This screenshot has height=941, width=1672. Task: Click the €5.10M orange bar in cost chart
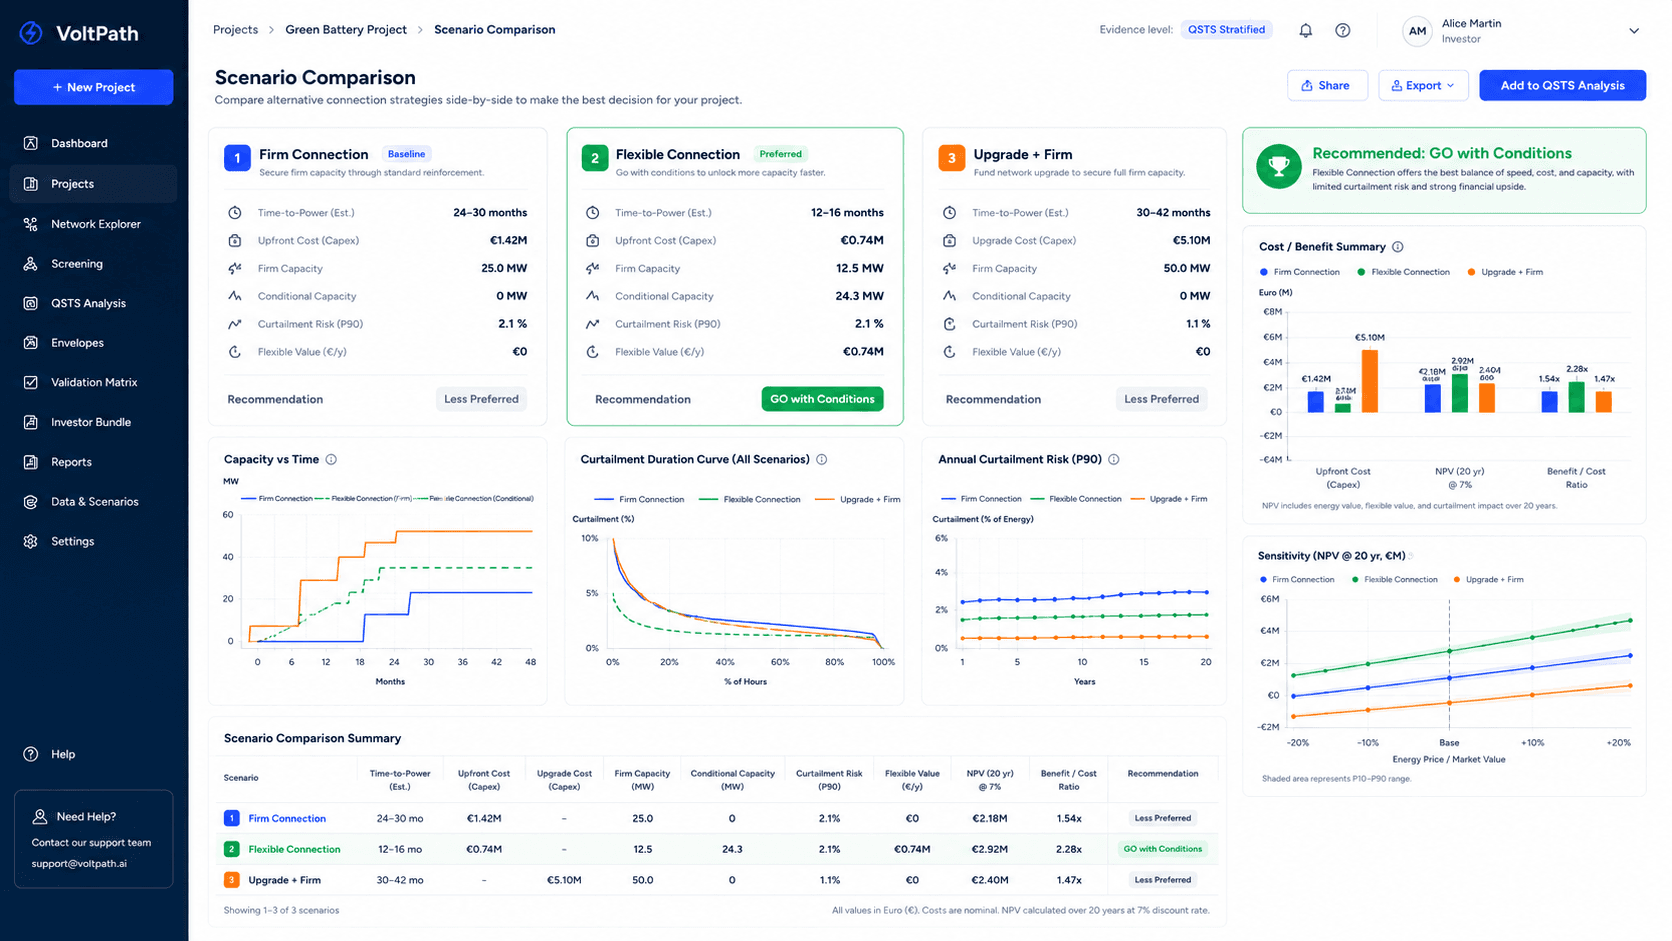[x=1369, y=381]
